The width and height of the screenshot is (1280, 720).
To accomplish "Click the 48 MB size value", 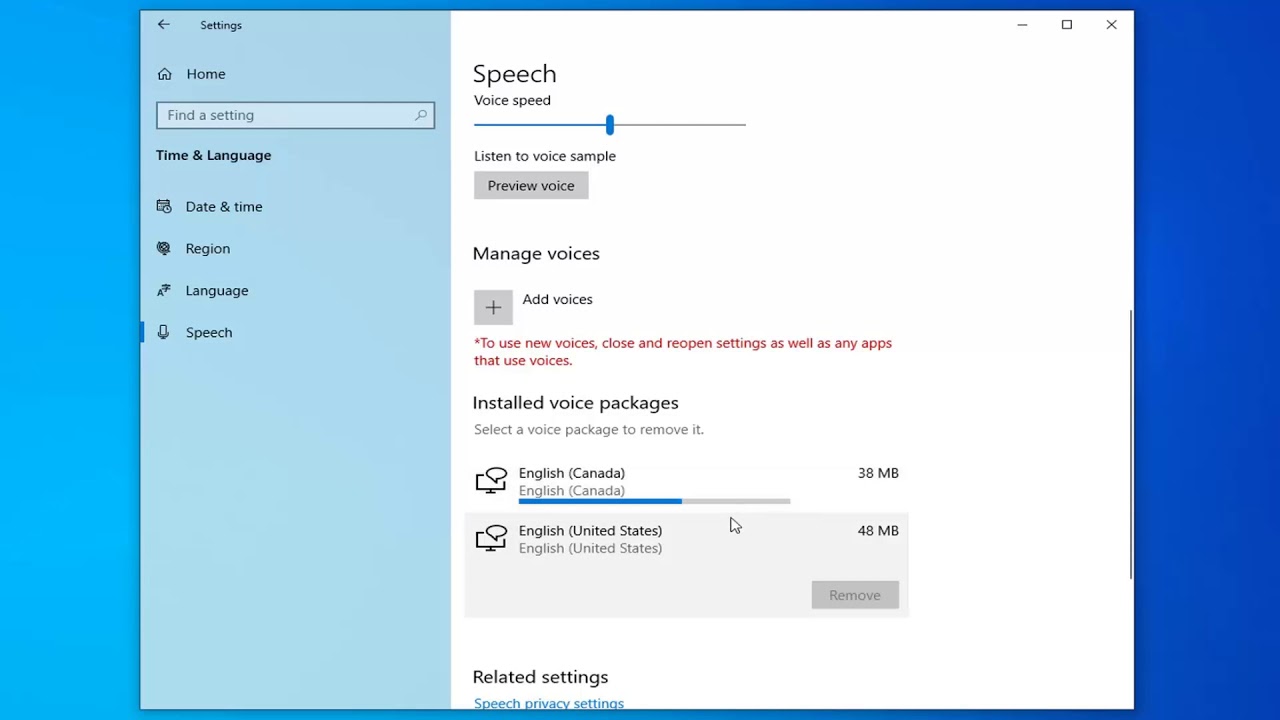I will tap(878, 531).
